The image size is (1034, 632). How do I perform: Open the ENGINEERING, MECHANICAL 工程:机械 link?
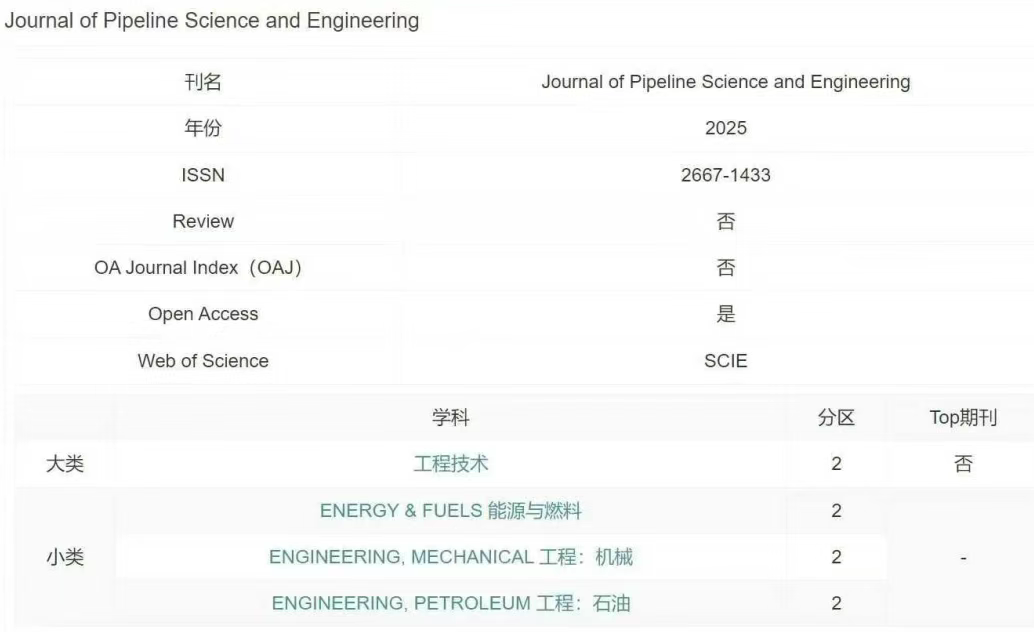point(450,557)
